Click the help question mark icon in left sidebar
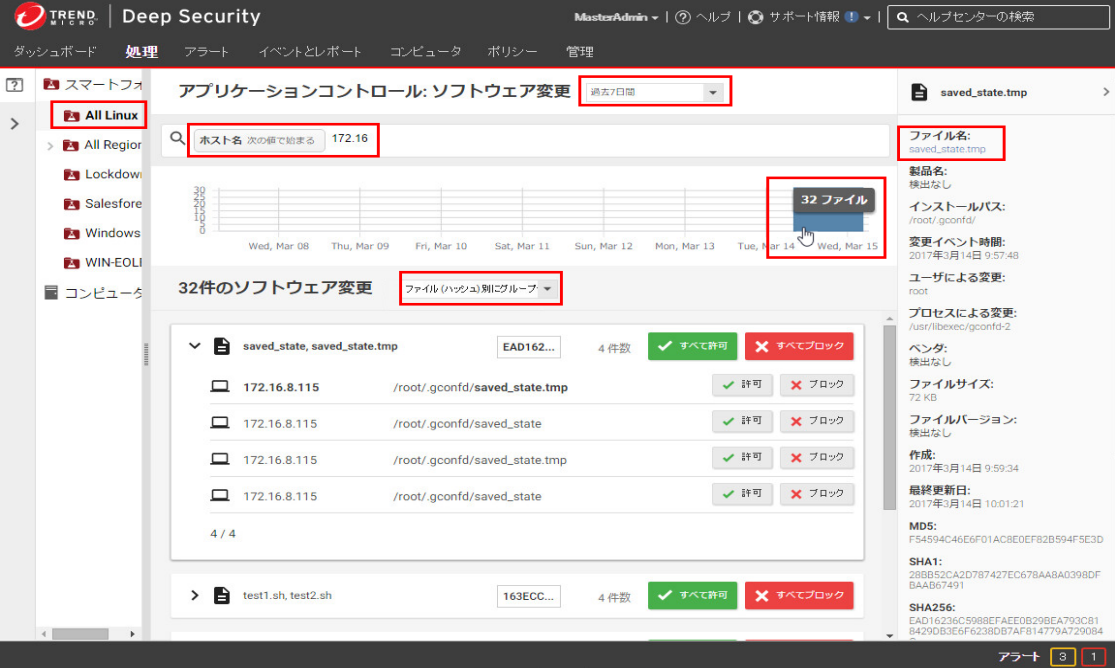This screenshot has width=1115, height=668. 14,85
